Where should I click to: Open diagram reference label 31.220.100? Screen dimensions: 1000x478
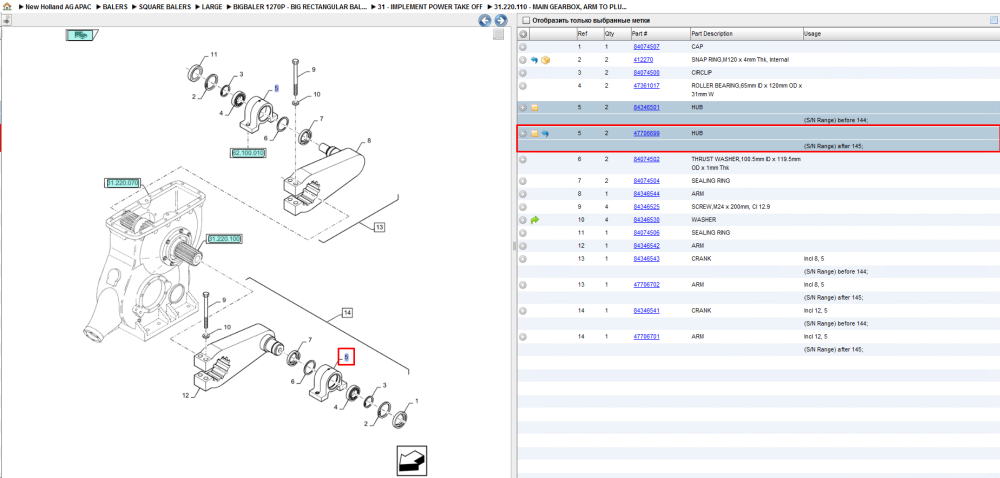click(224, 239)
